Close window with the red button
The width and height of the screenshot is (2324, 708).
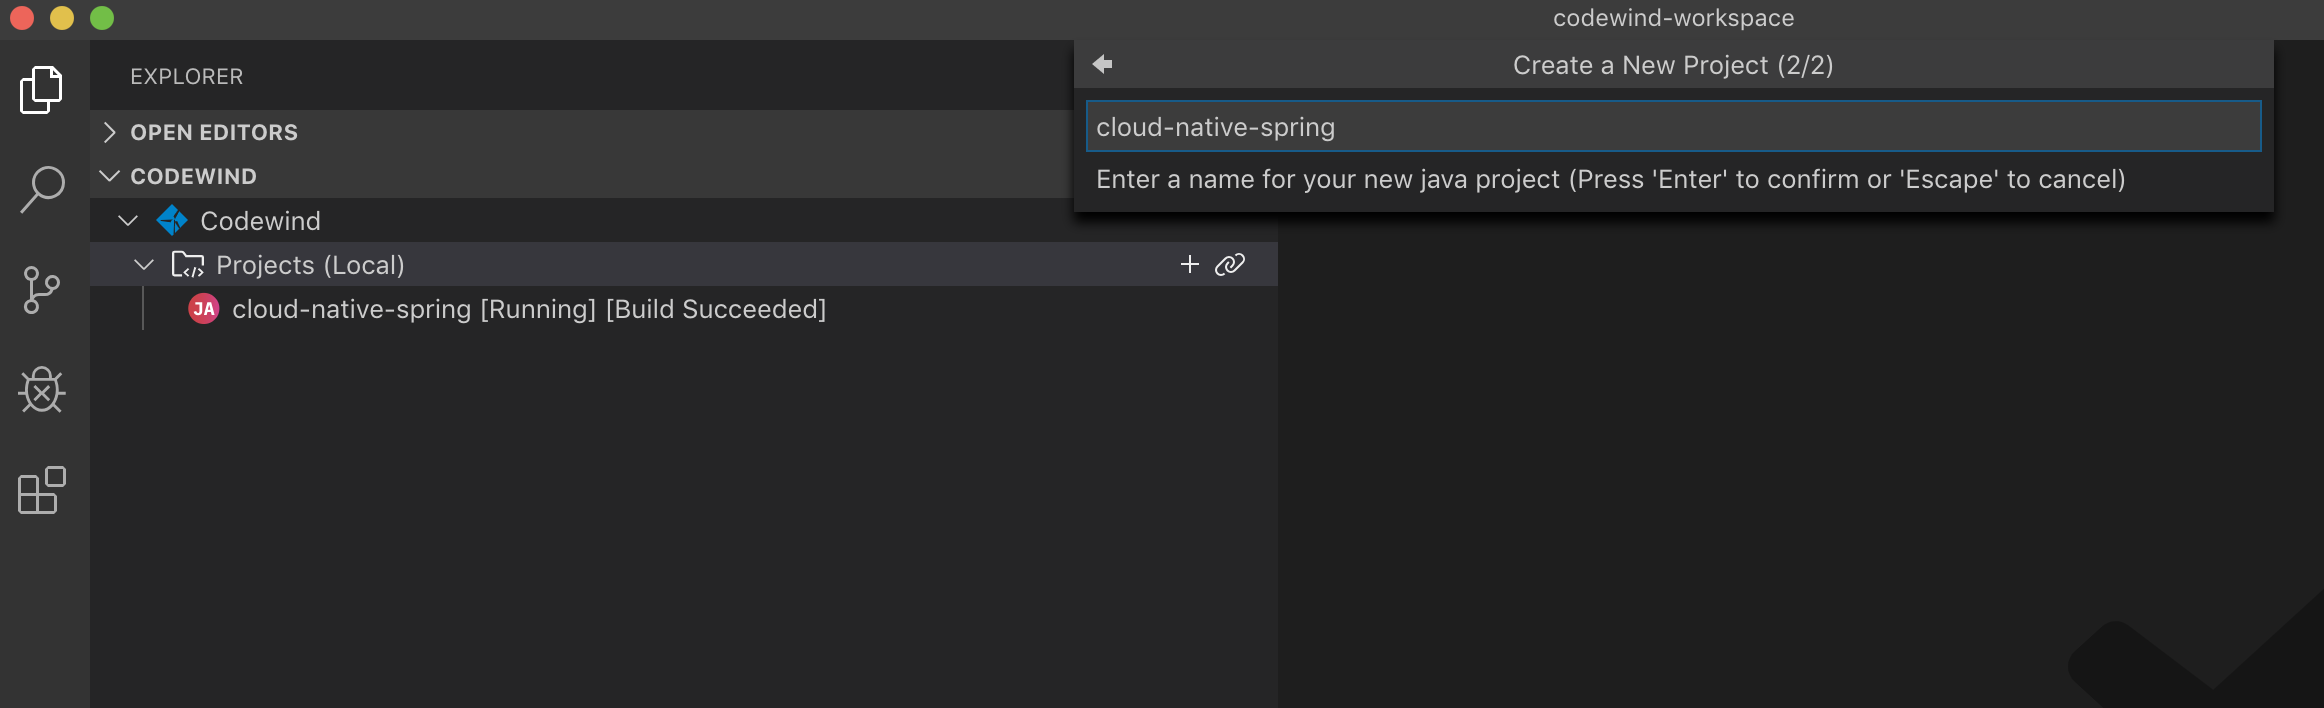click(x=22, y=18)
